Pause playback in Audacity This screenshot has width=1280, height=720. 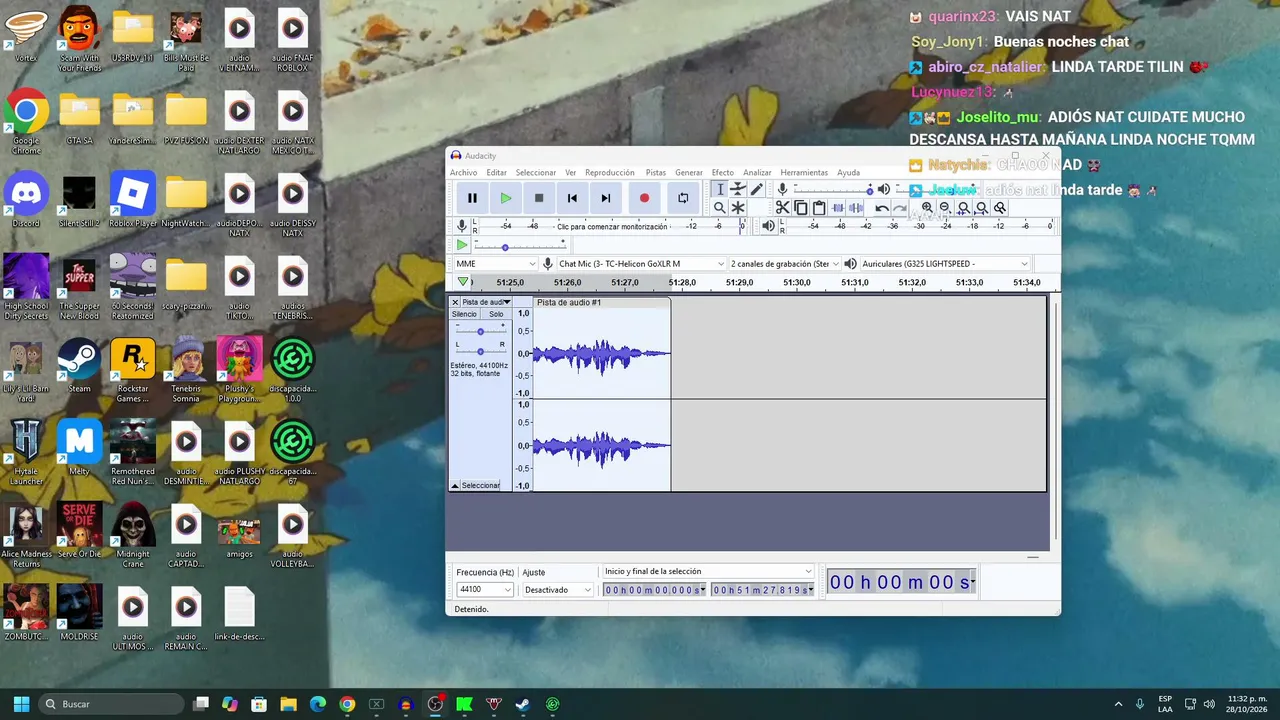click(x=472, y=198)
